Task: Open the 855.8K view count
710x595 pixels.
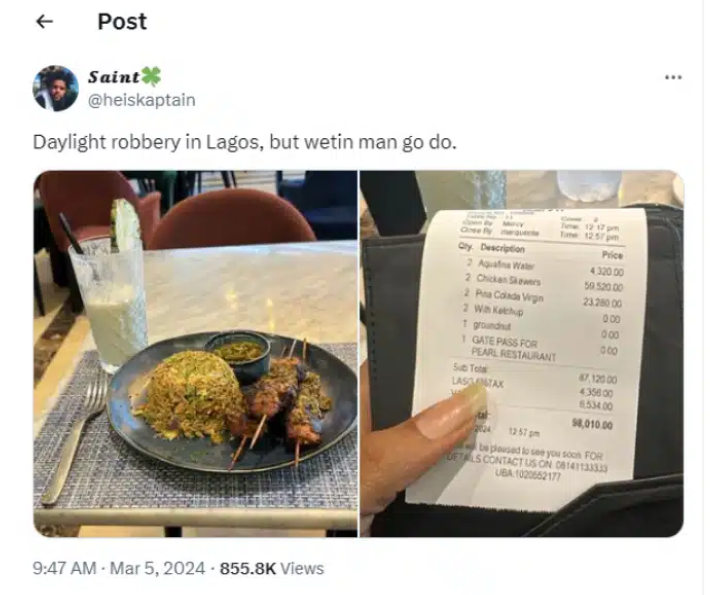Action: 248,568
